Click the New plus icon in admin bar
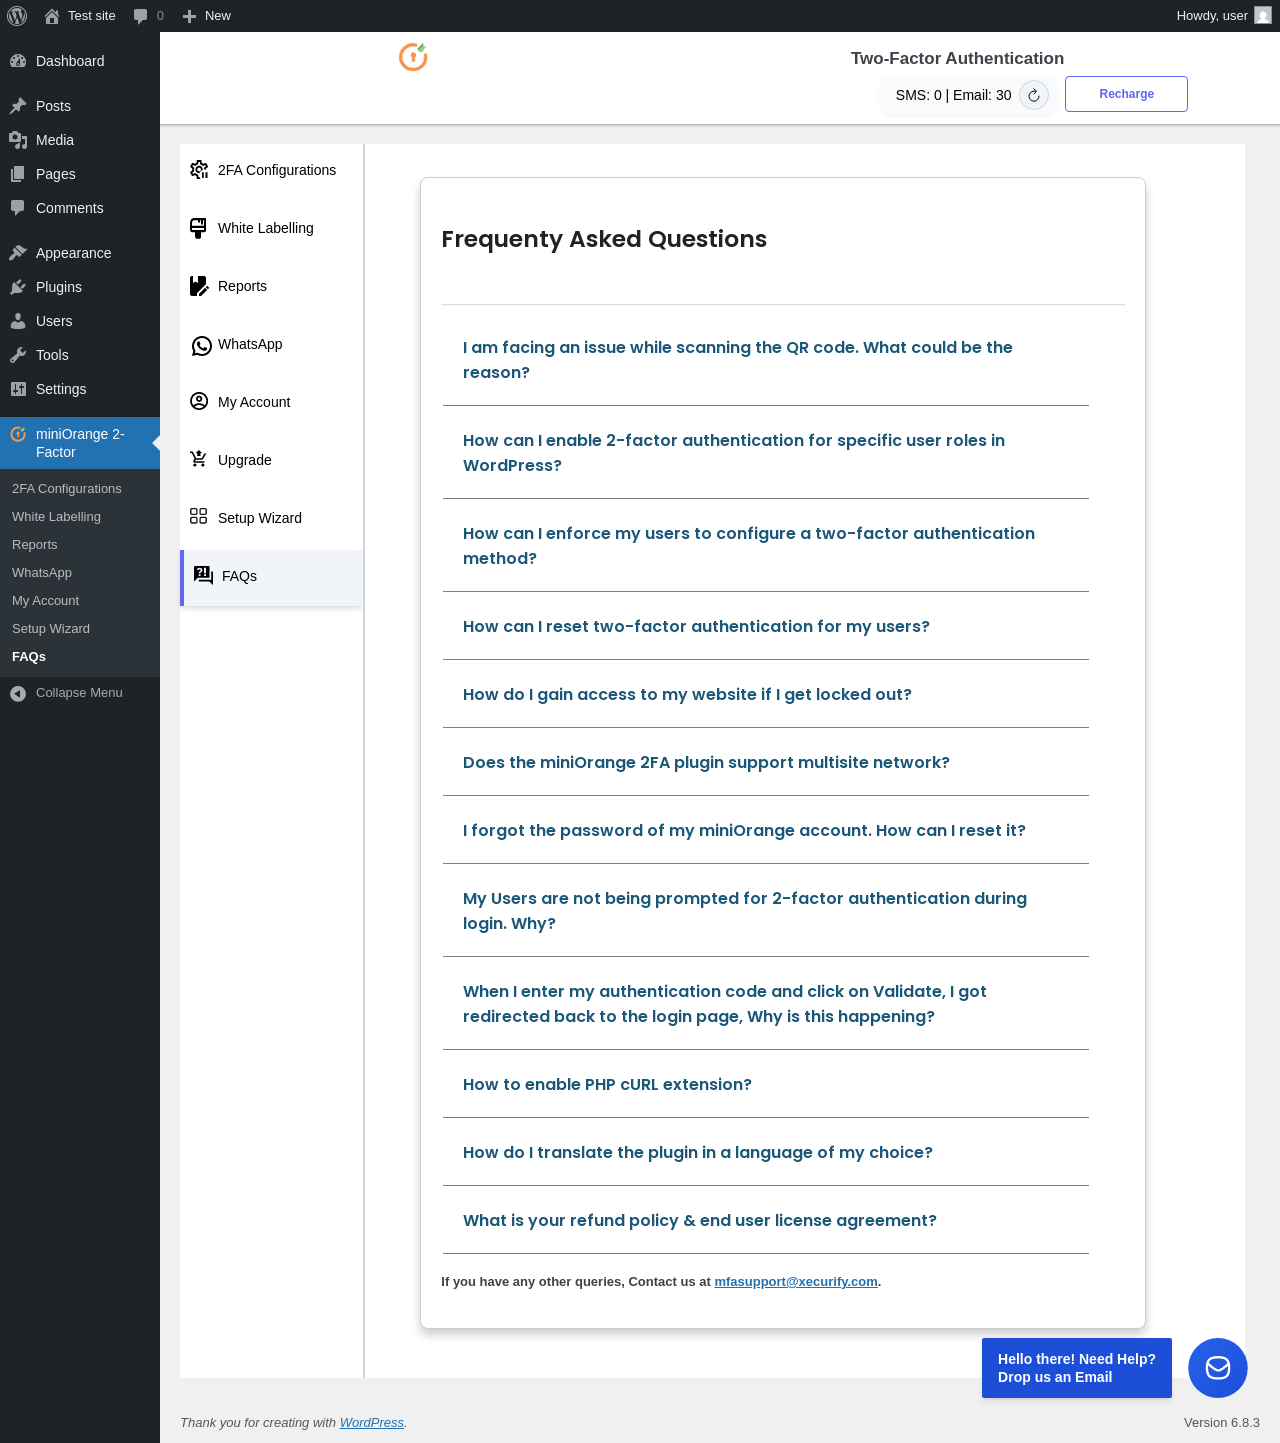1280x1443 pixels. 189,16
